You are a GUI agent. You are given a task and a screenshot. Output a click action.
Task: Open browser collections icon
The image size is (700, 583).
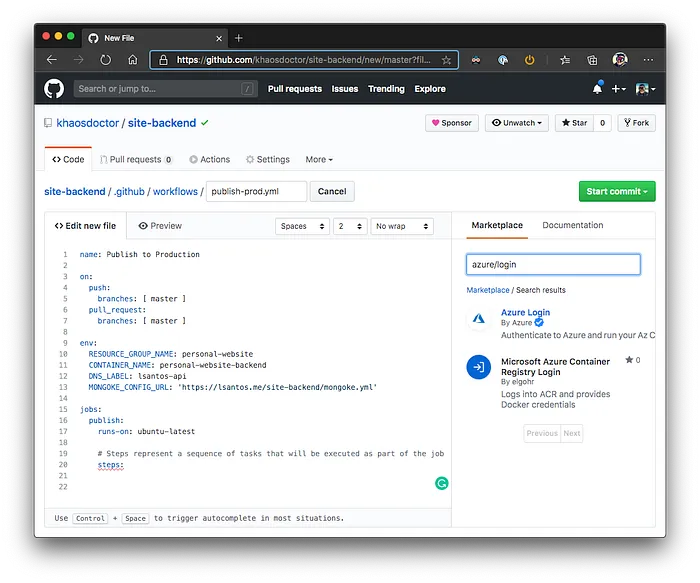pyautogui.click(x=592, y=60)
